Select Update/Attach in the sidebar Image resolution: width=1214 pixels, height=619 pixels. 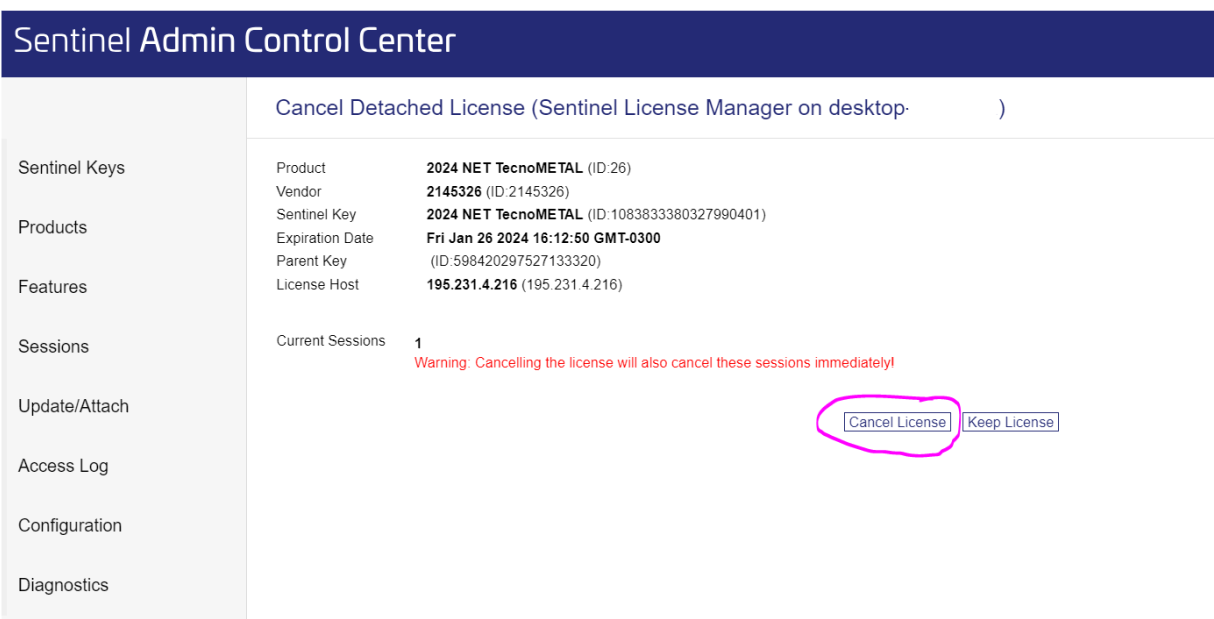[73, 406]
